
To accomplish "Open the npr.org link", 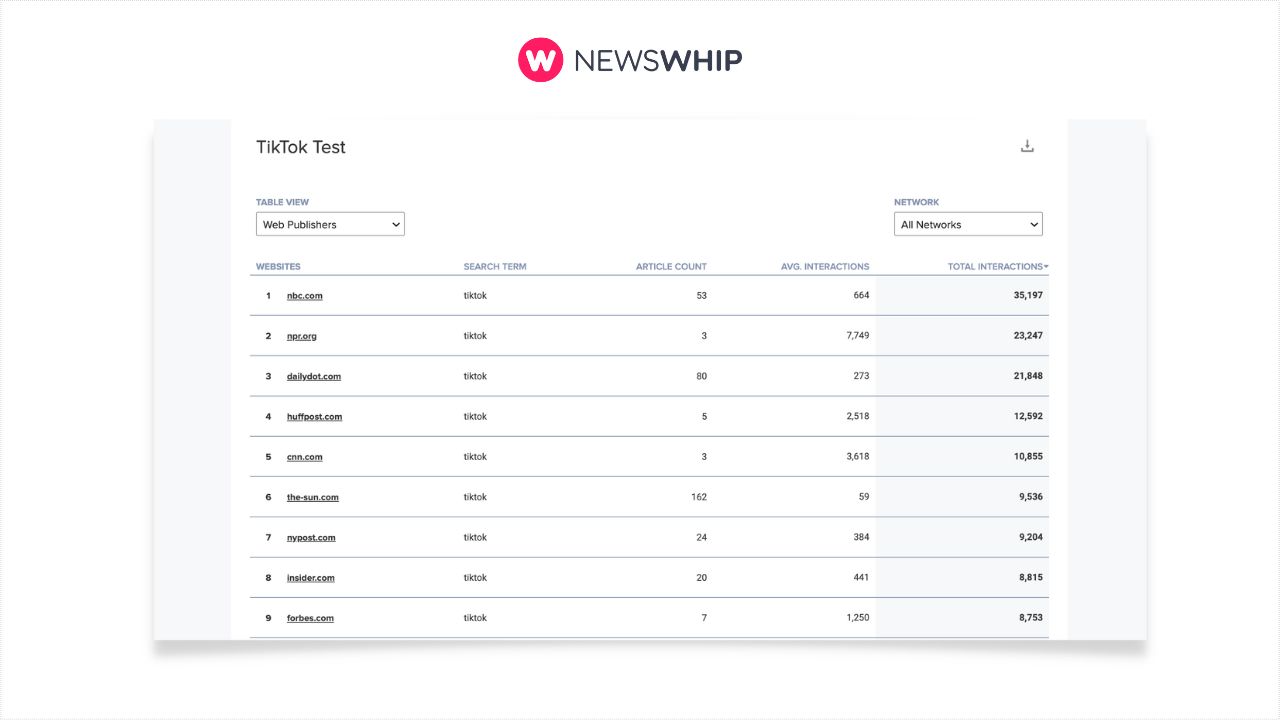I will [302, 336].
